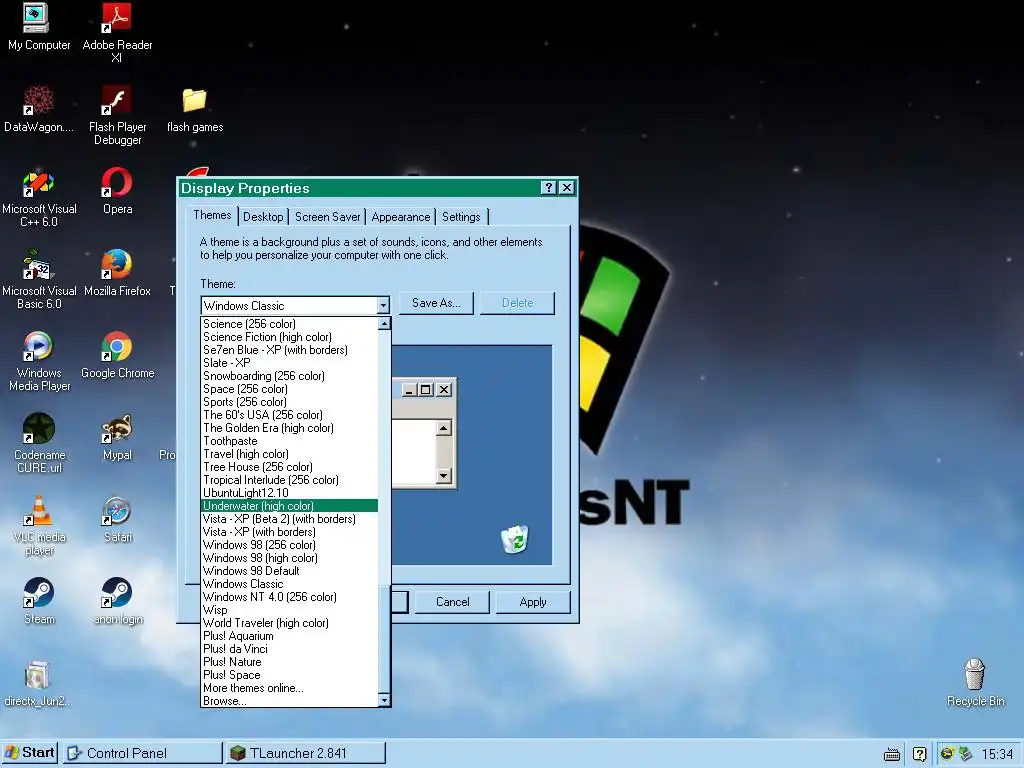This screenshot has height=768, width=1024.
Task: Open the Settings tab
Action: point(461,217)
